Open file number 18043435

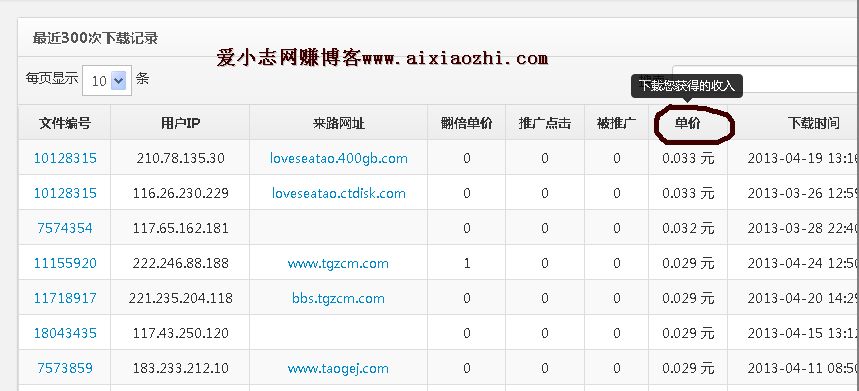[65, 334]
